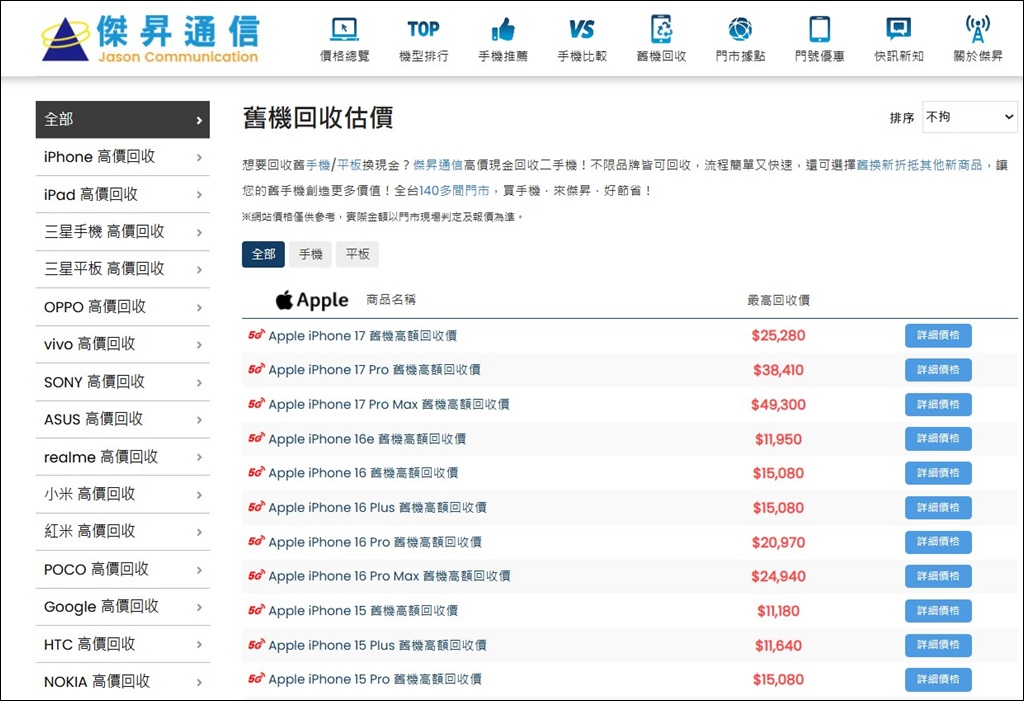This screenshot has height=701, width=1024.
Task: Select the TOP 機型排行 ranking icon
Action: point(423,38)
